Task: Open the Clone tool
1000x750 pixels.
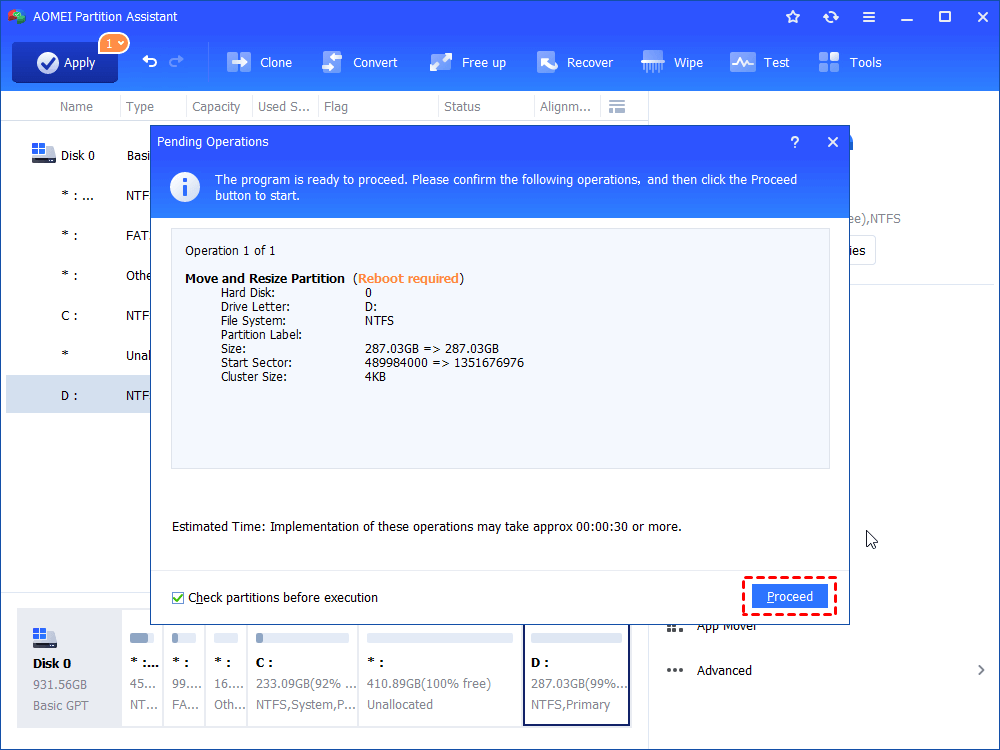Action: (260, 62)
